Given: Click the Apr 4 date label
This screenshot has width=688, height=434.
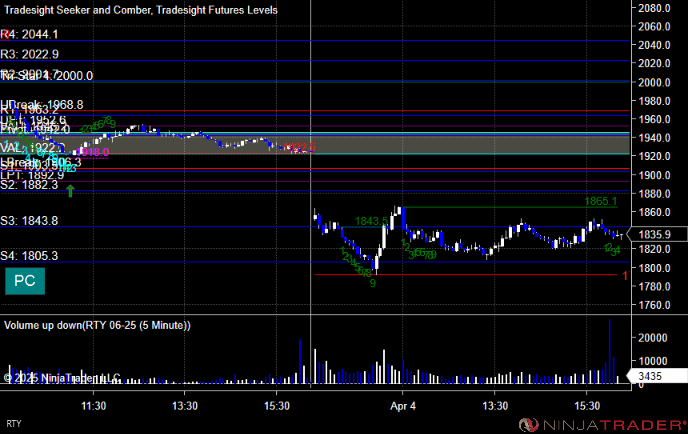Looking at the screenshot, I should pos(403,406).
